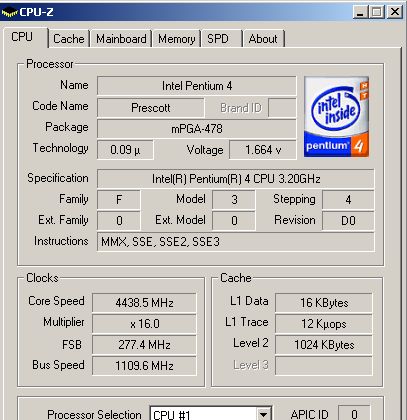The width and height of the screenshot is (407, 420).
Task: Click the CPU-Z title bar chip icon
Action: [9, 13]
